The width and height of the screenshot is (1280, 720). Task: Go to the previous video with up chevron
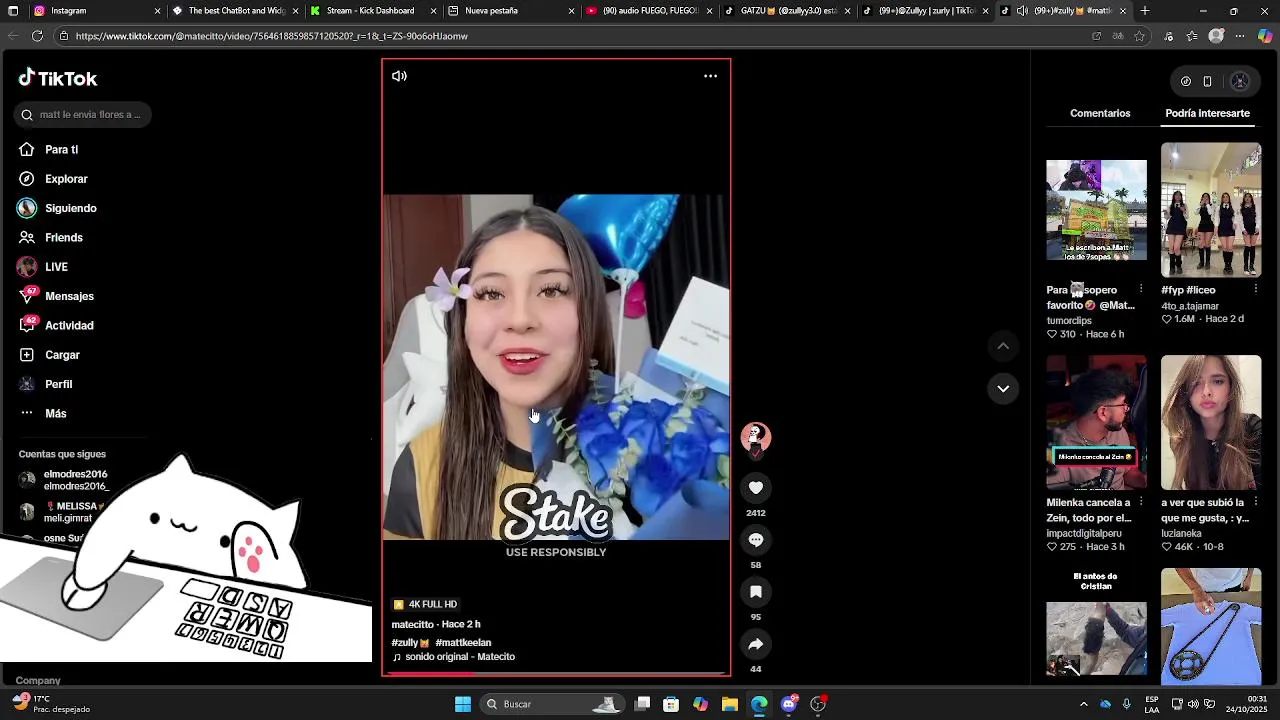tap(1003, 346)
